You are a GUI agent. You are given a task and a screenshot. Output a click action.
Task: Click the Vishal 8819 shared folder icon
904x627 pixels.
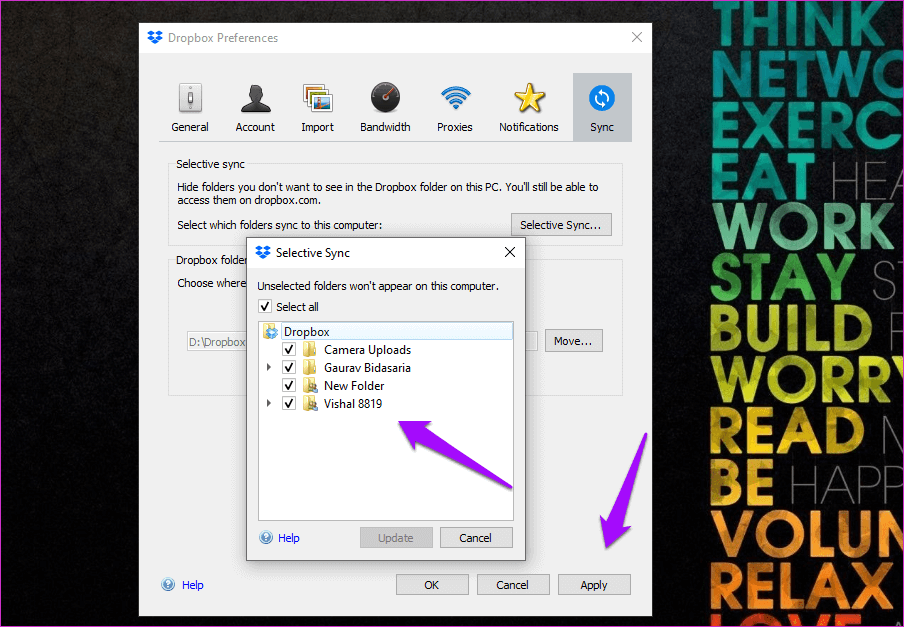(310, 403)
